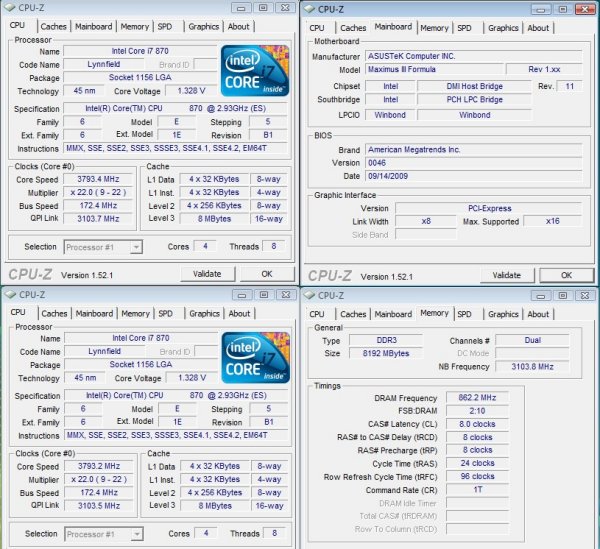Click manufacturer ASUSTeK Computer INC. field
Image resolution: width=600 pixels, height=549 pixels.
click(474, 56)
